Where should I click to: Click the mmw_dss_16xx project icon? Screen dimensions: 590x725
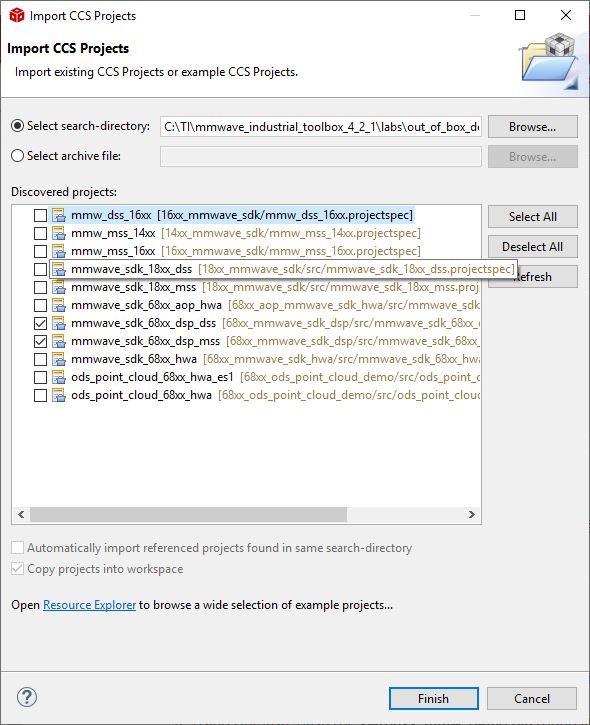59,215
